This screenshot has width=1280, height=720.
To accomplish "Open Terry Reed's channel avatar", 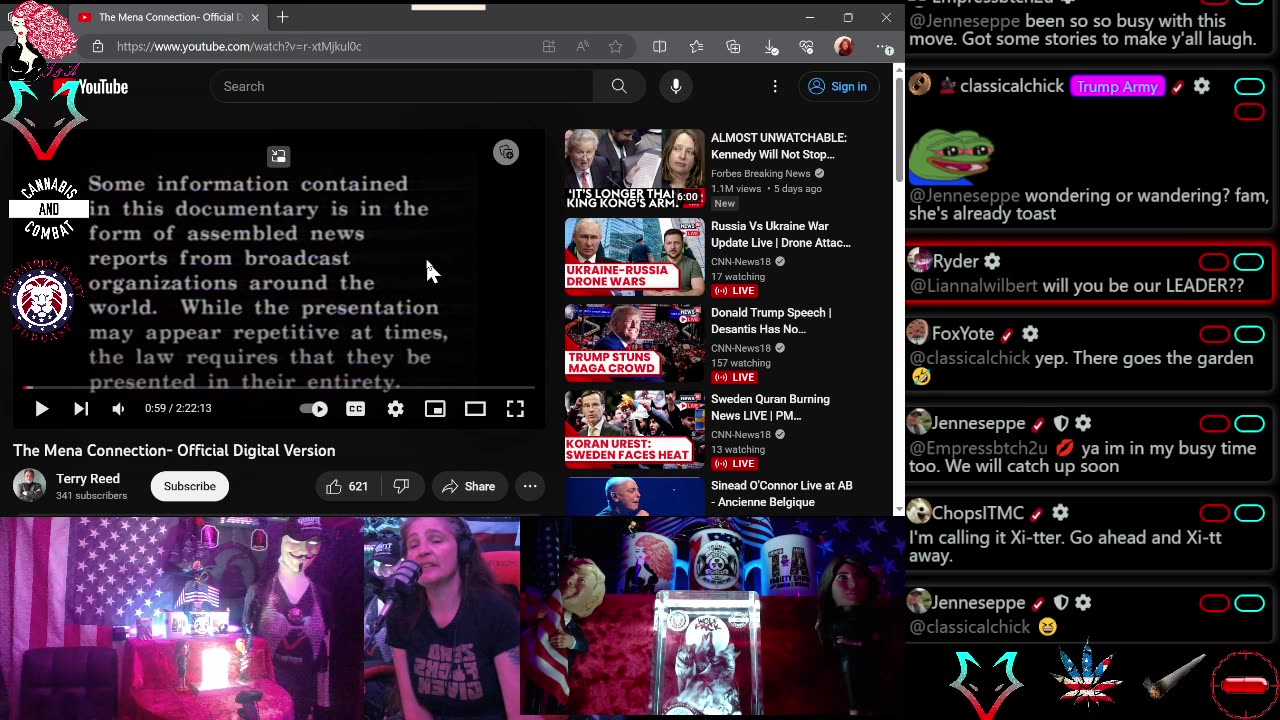I will pos(29,486).
